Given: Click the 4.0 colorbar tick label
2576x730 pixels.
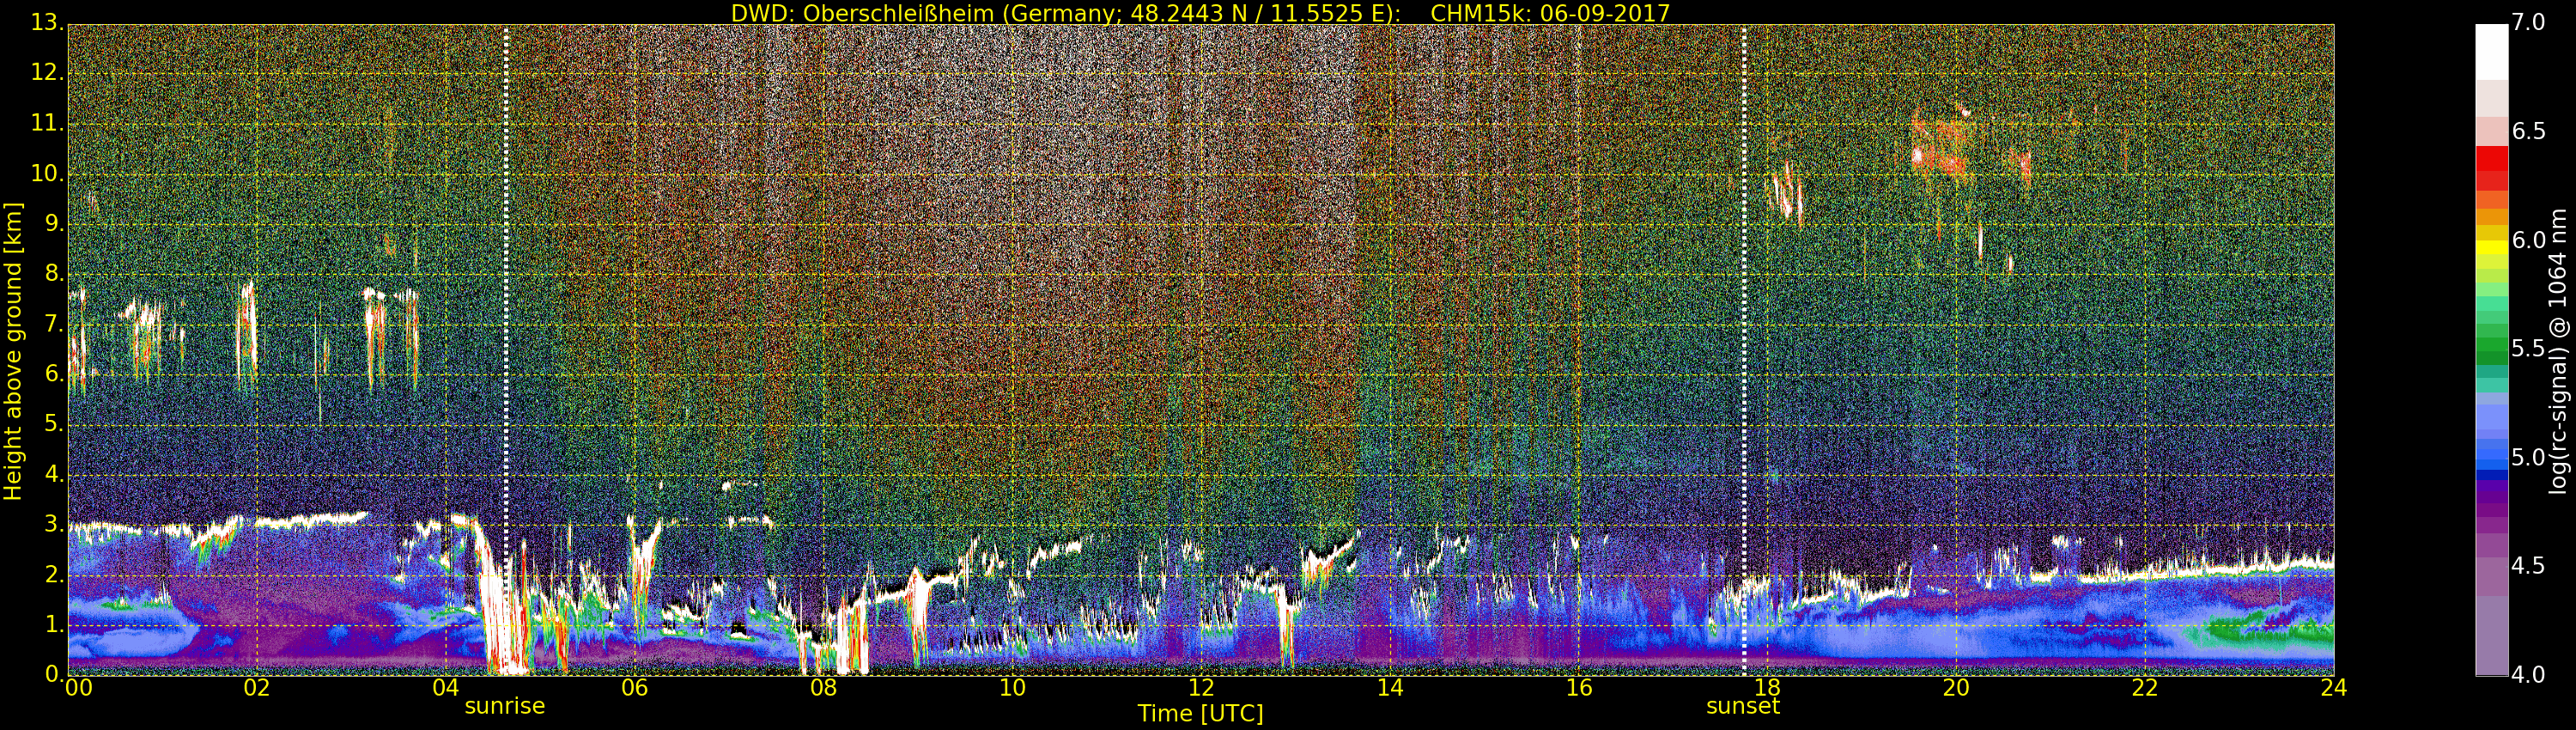Looking at the screenshot, I should [x=2528, y=675].
